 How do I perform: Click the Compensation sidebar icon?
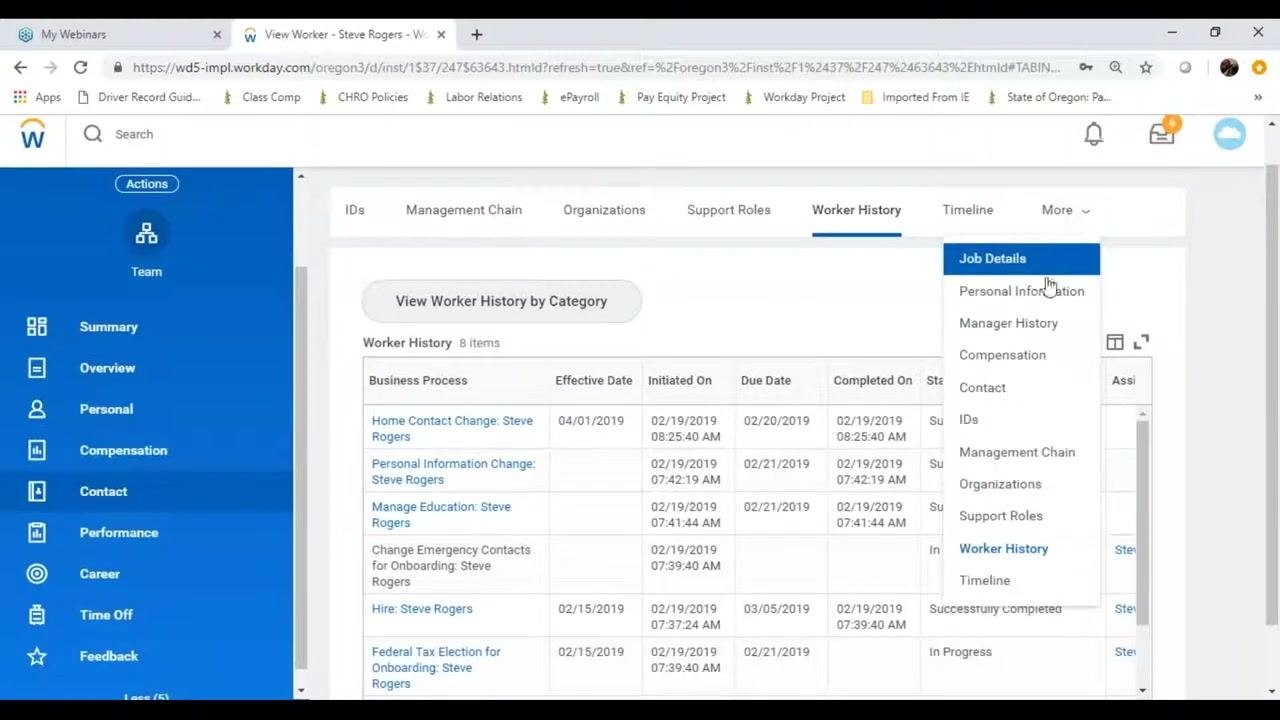[37, 450]
